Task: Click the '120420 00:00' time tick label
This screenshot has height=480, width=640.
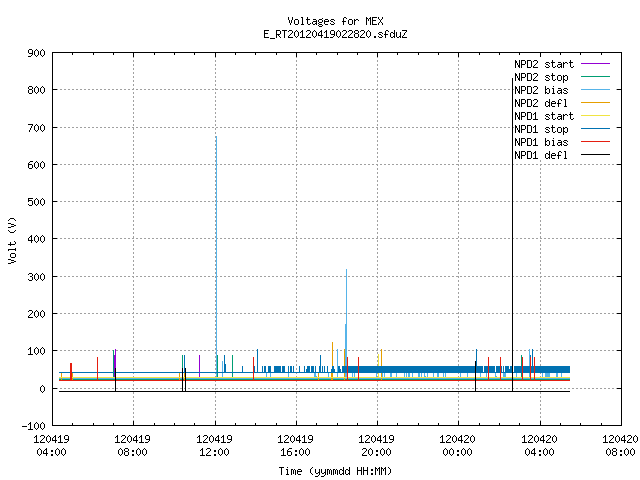Action: [x=458, y=446]
